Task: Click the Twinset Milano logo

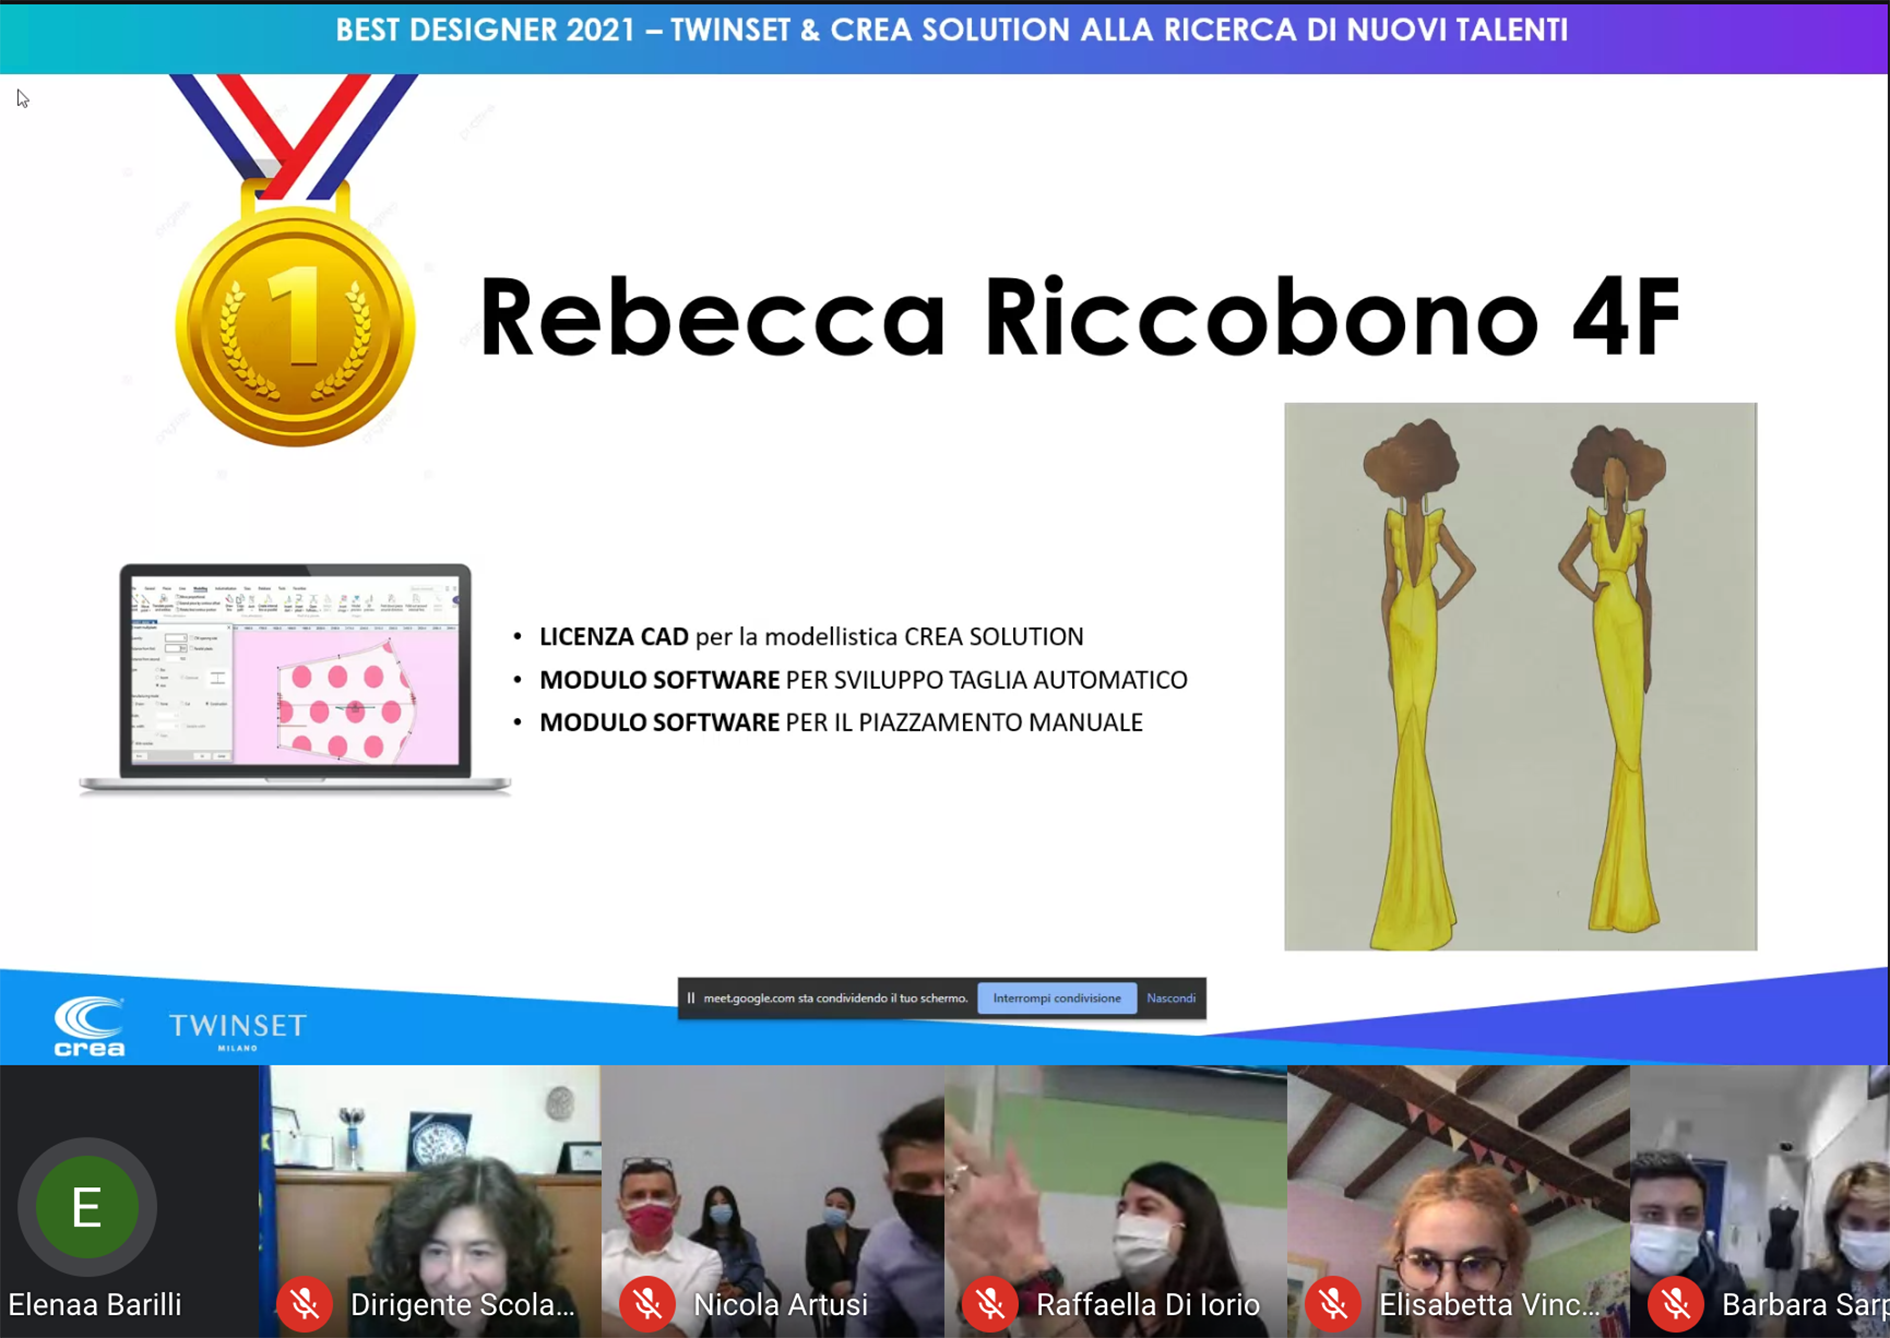Action: [x=238, y=1030]
